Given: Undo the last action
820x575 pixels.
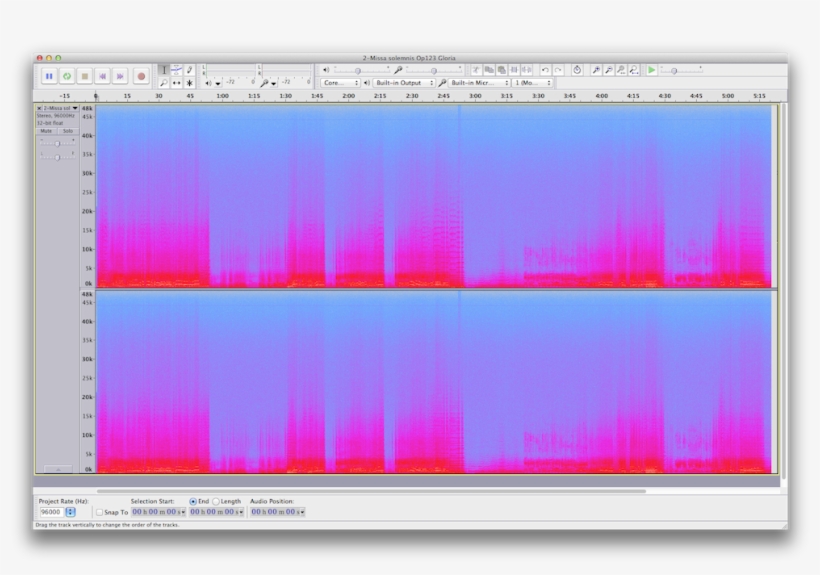Looking at the screenshot, I should pos(545,70).
